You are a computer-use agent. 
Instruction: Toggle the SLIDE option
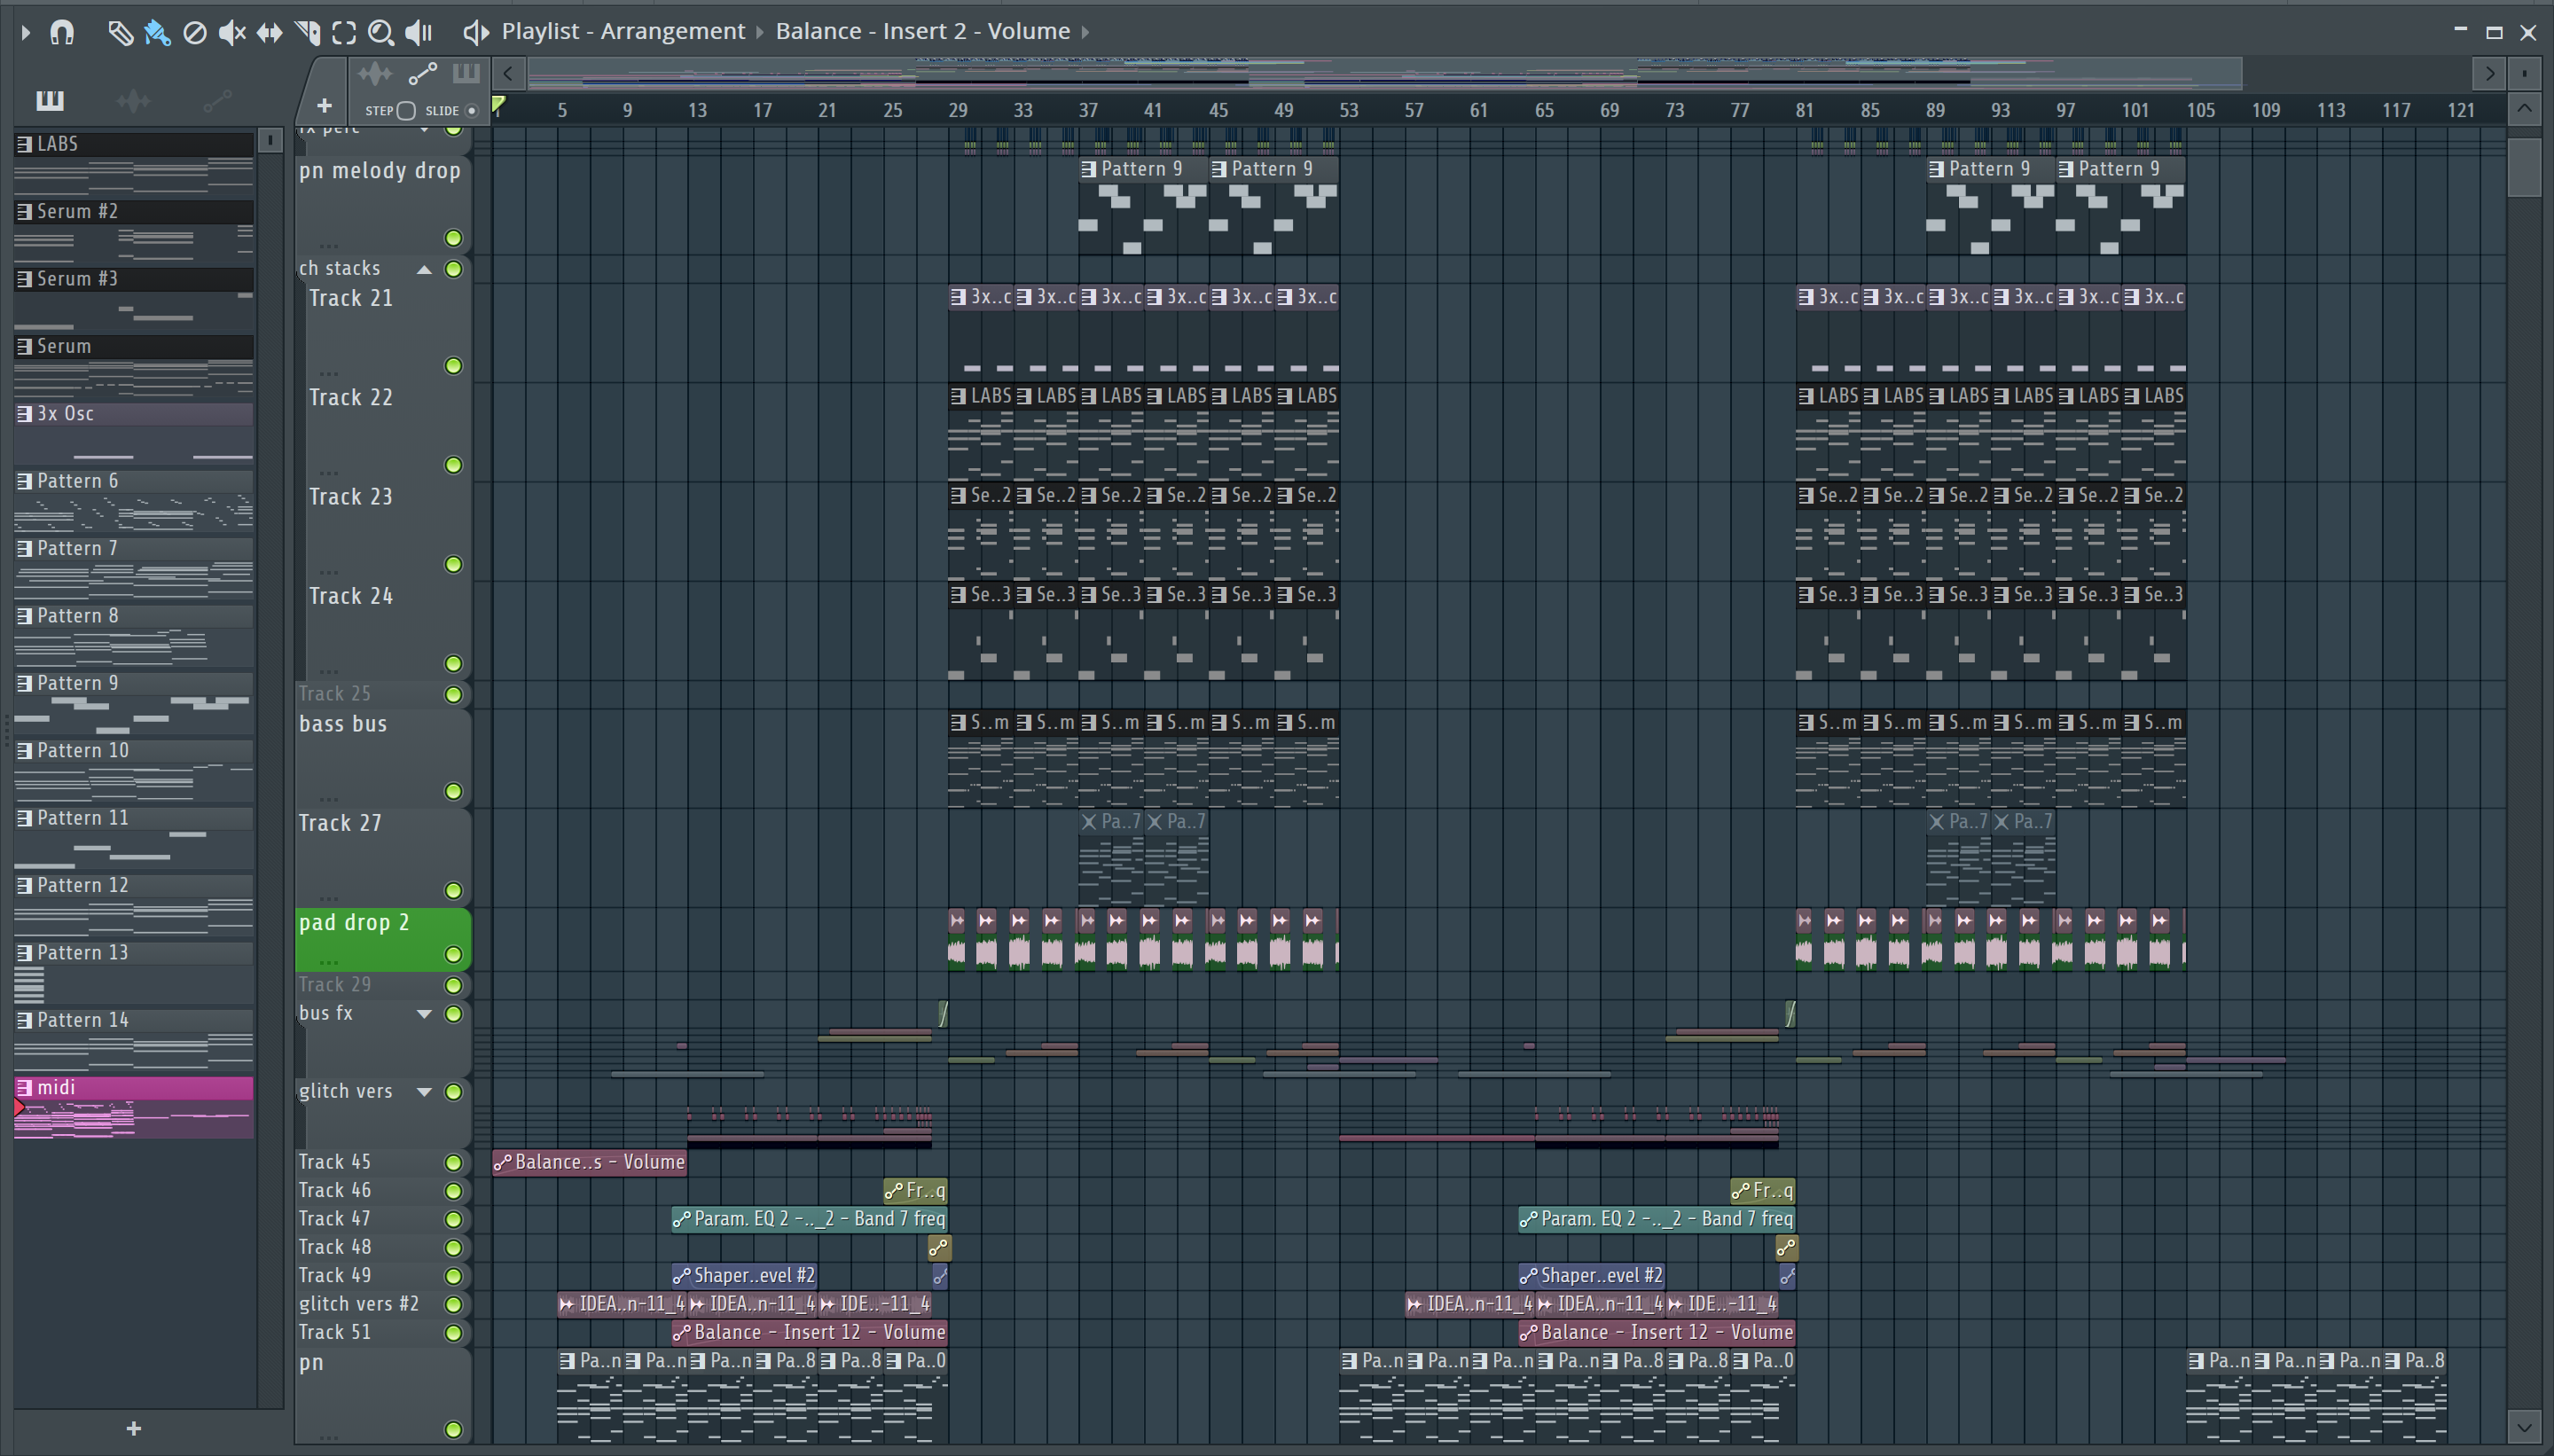[472, 111]
